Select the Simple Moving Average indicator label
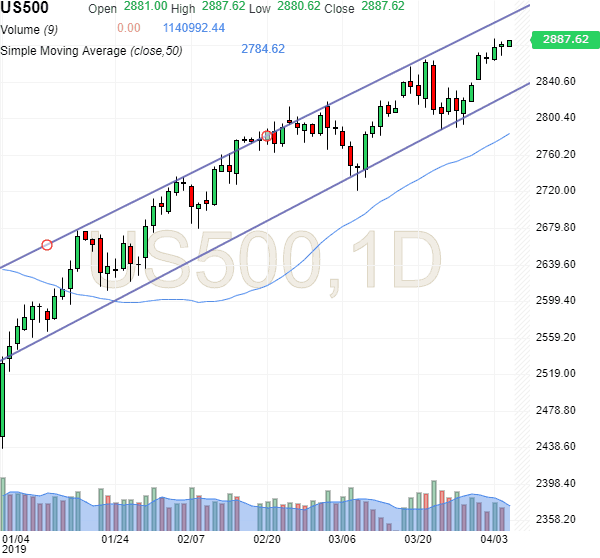600x558 pixels. tap(91, 49)
